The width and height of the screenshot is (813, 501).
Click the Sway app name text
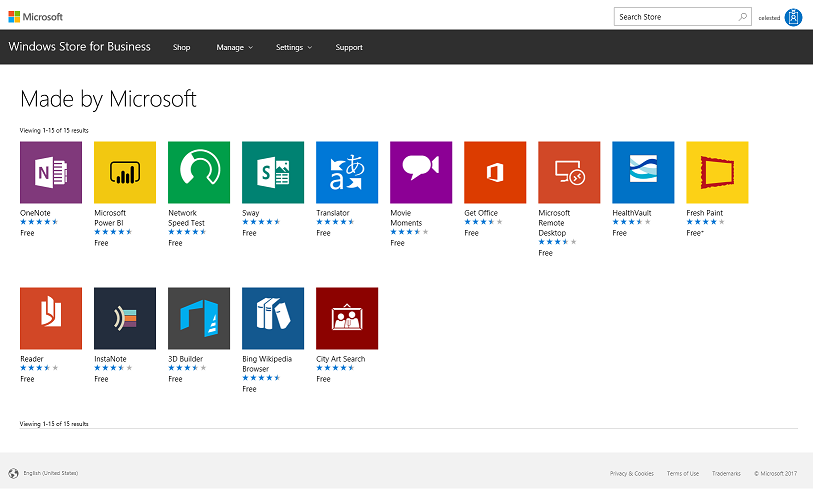coord(250,213)
